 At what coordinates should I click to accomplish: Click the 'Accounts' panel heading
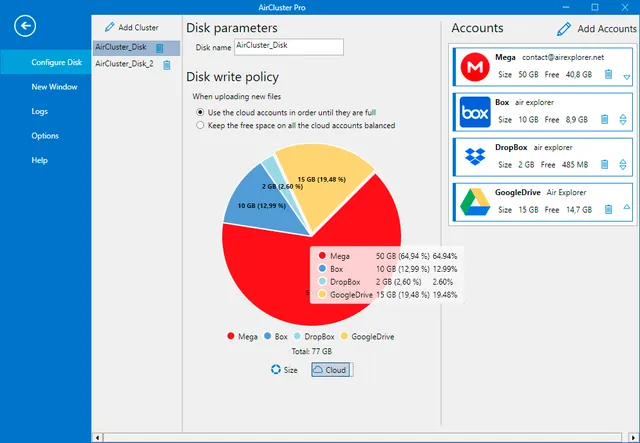tap(477, 28)
